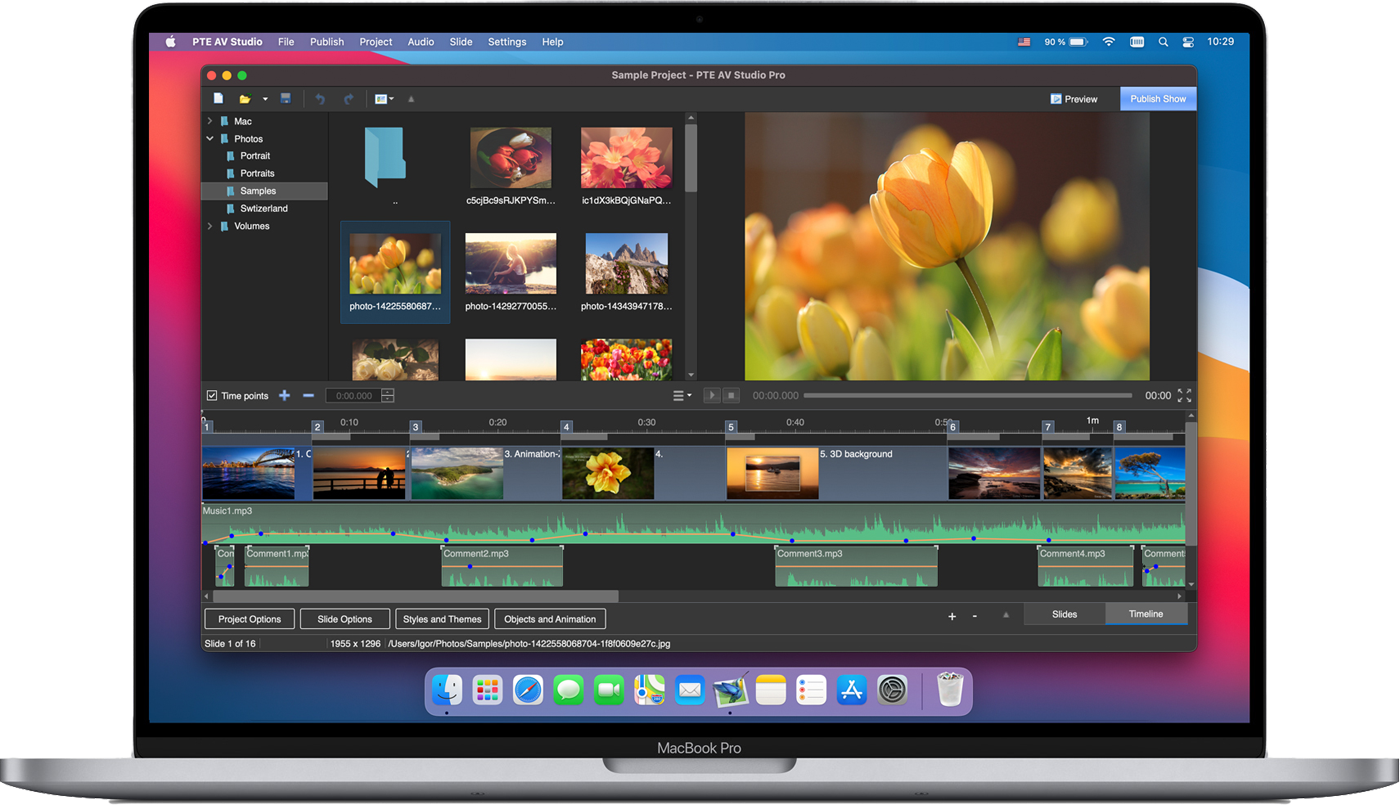This screenshot has height=805, width=1400.
Task: Play the slideshow in preview panel
Action: [712, 396]
